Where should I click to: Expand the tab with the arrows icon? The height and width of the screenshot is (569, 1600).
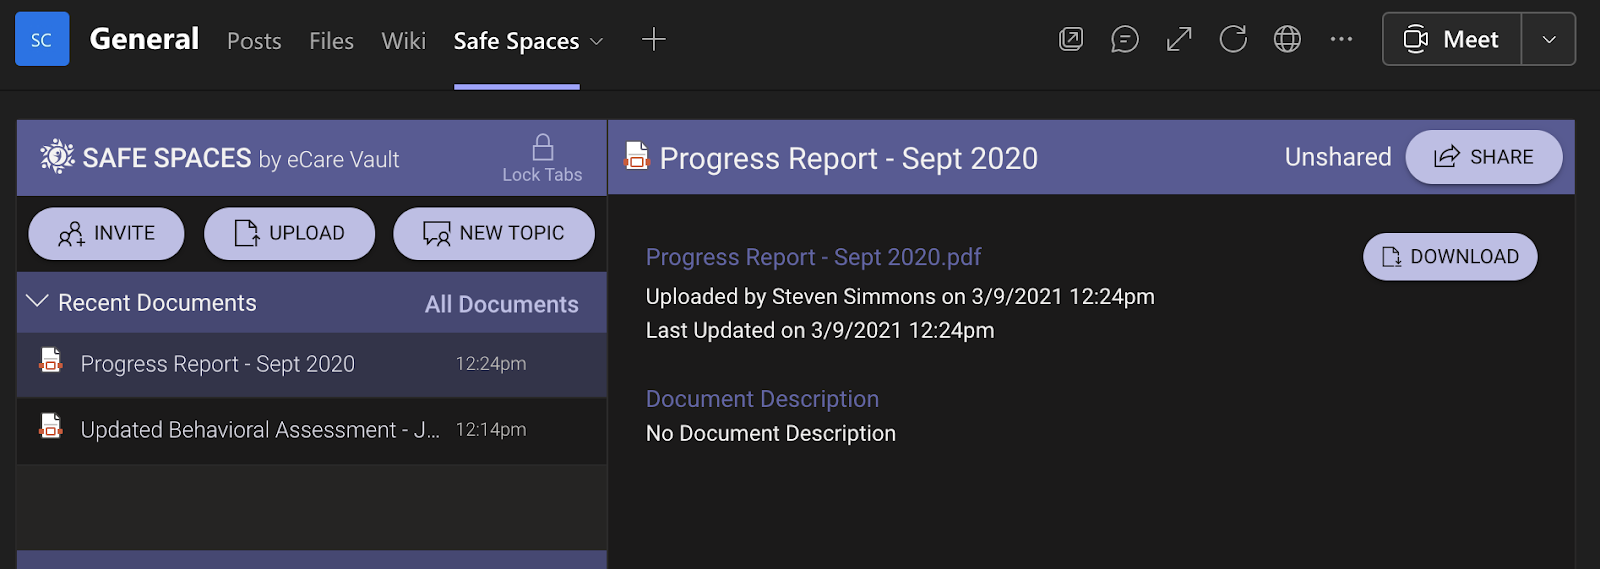pyautogui.click(x=1179, y=39)
